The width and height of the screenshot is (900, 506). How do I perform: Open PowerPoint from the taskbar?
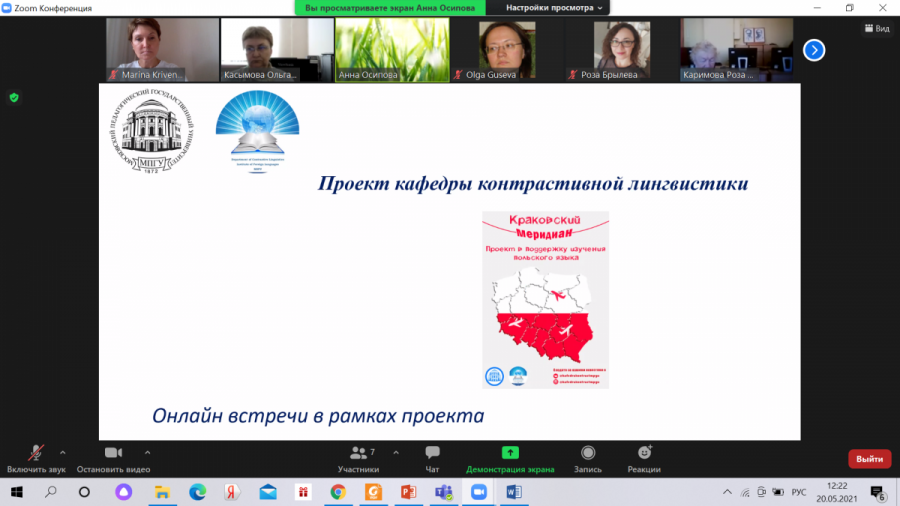click(408, 492)
